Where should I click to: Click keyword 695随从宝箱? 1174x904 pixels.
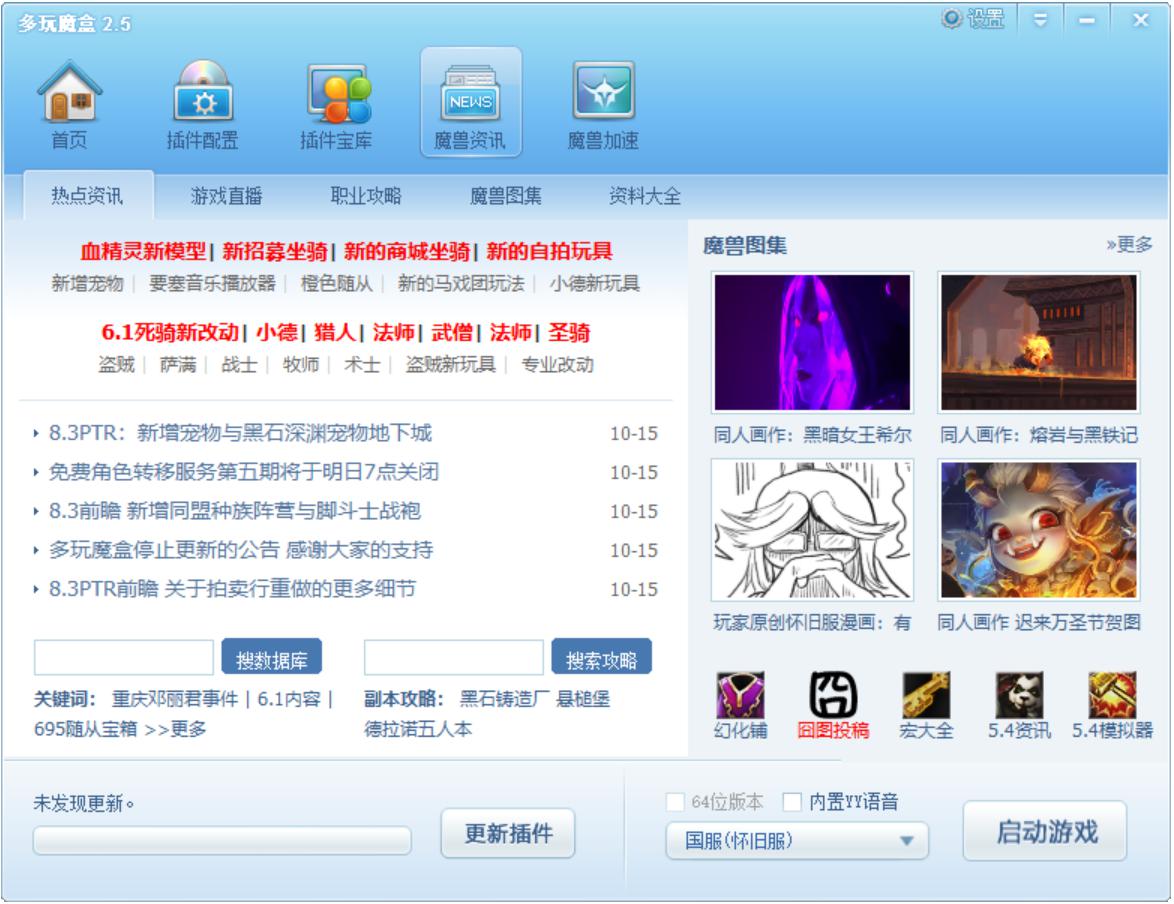click(86, 729)
